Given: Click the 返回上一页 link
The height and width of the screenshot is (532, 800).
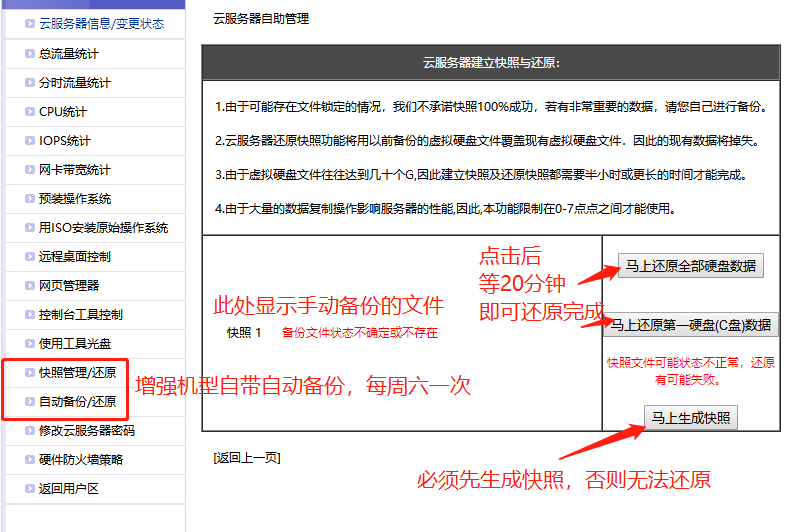Looking at the screenshot, I should point(247,458).
